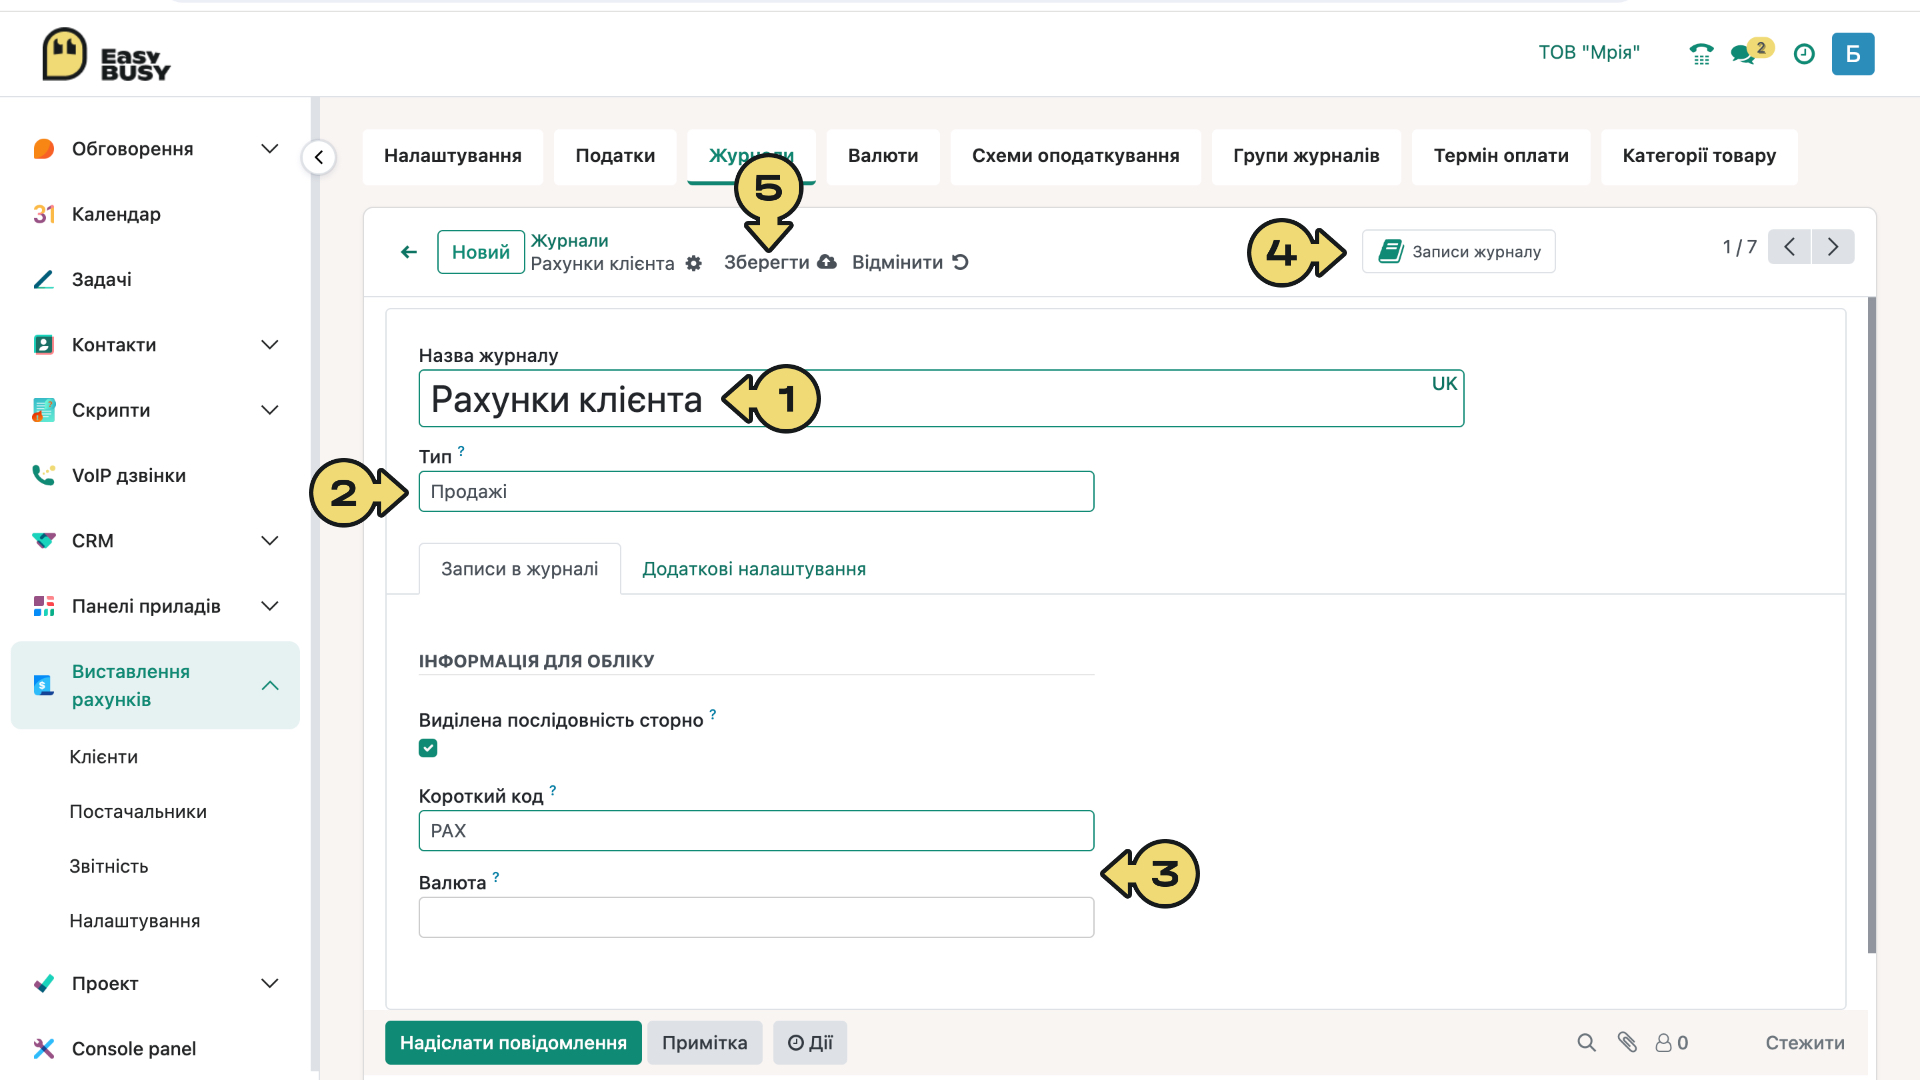1920x1080 pixels.
Task: Open the Категорії товару tab
Action: click(1699, 156)
